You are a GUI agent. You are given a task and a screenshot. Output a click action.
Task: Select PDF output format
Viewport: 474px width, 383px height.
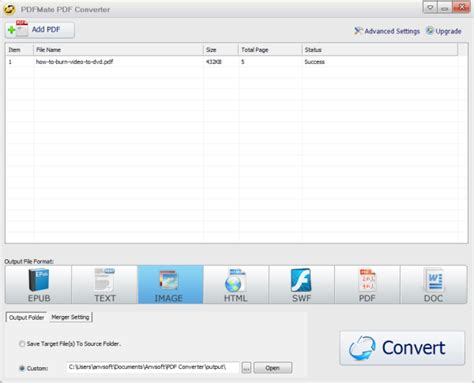click(x=367, y=285)
